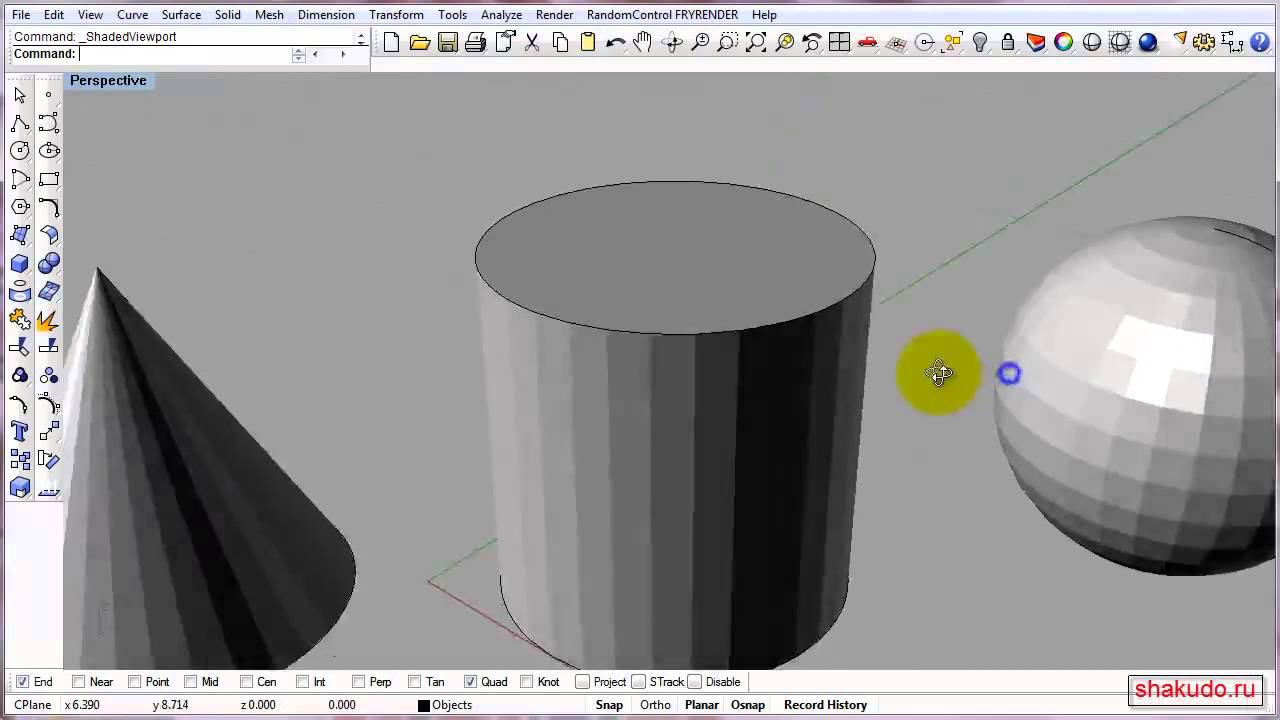Check the Disable osnap checkbox

(695, 682)
